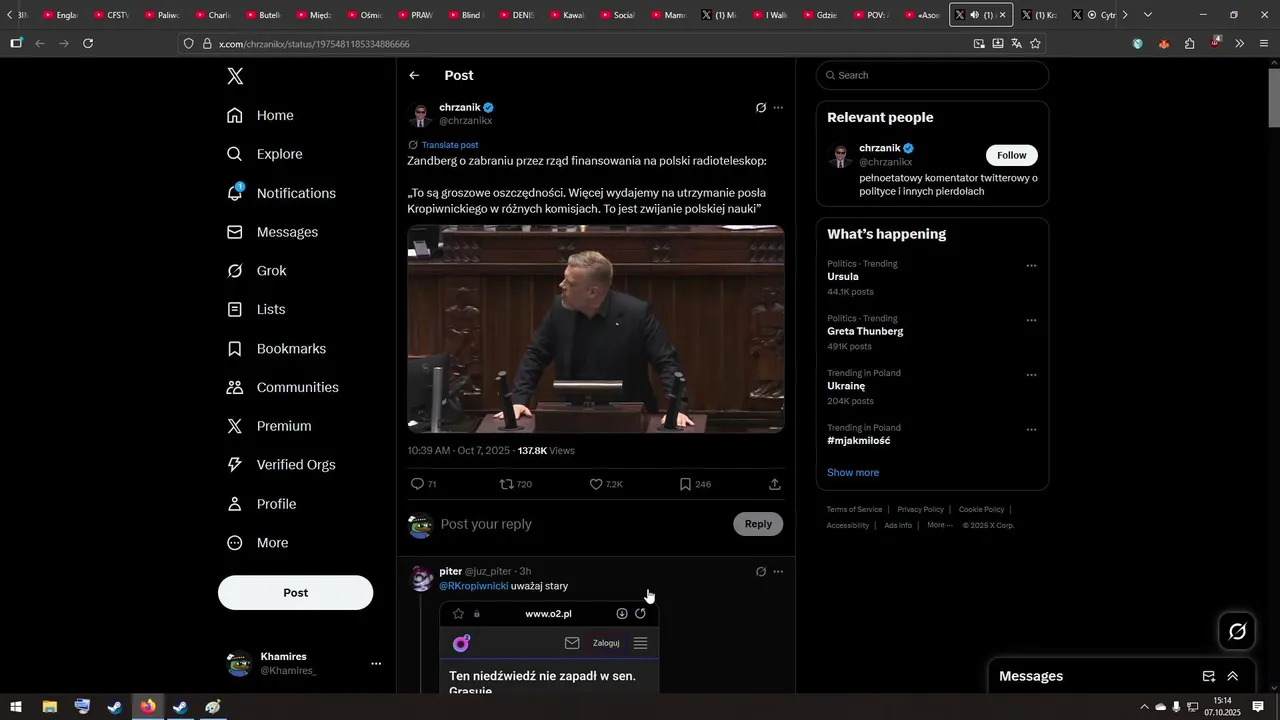Open more options for Ursula trend
Screen dimensions: 1280x720
tap(1031, 266)
